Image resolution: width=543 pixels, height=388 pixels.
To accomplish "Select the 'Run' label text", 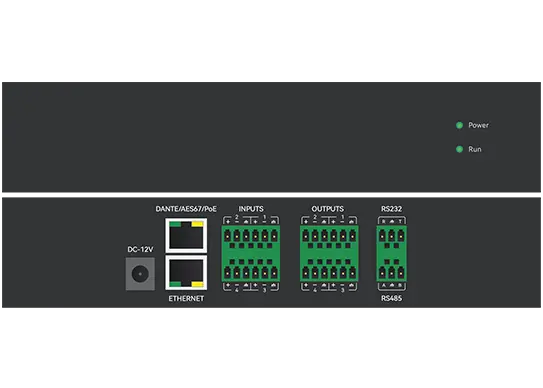I will (475, 149).
